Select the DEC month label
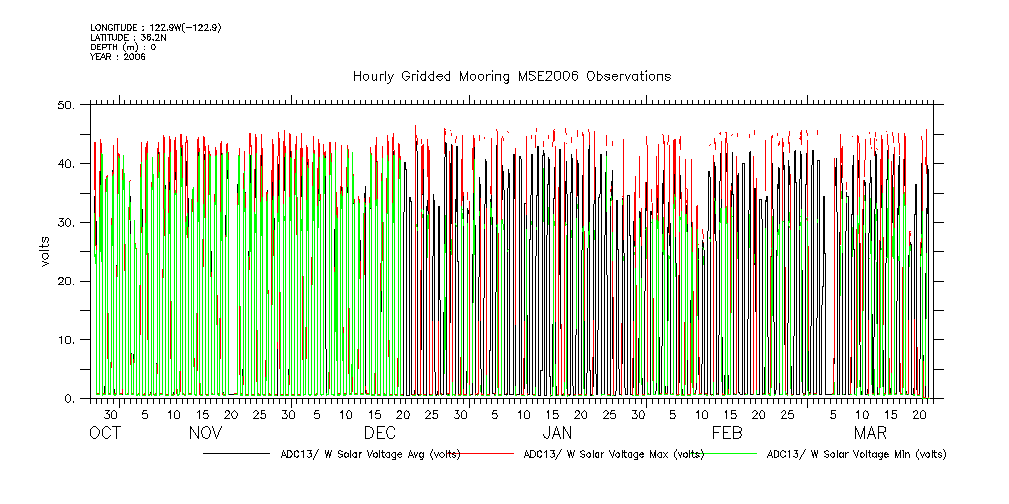Screen dimensions: 1009x504 380,434
